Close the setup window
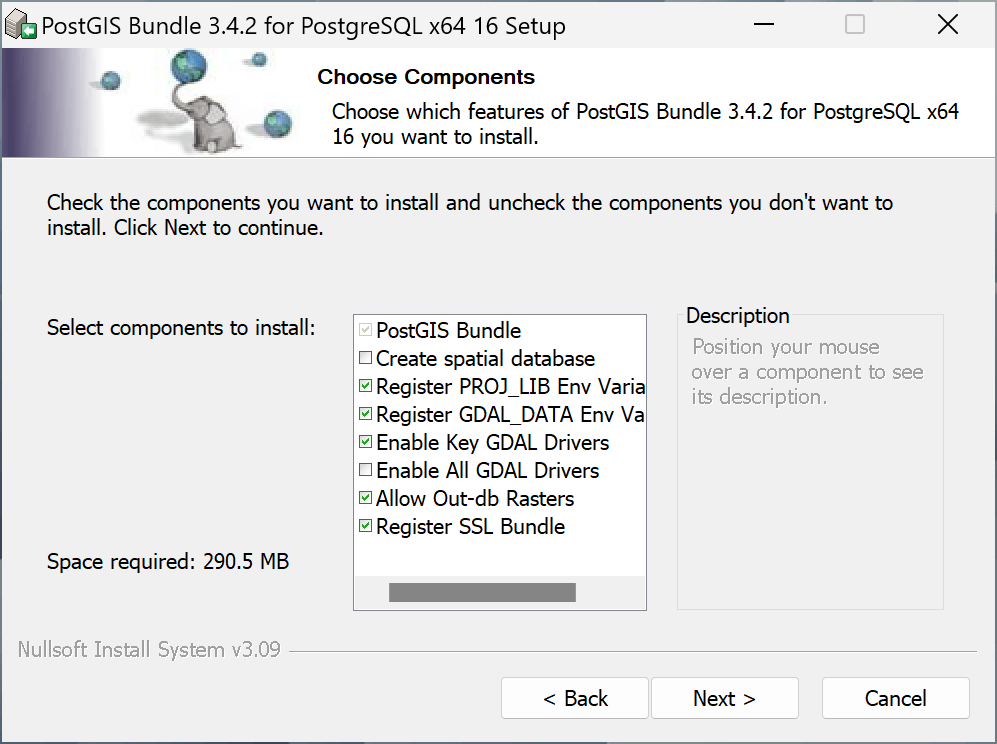 tap(947, 26)
